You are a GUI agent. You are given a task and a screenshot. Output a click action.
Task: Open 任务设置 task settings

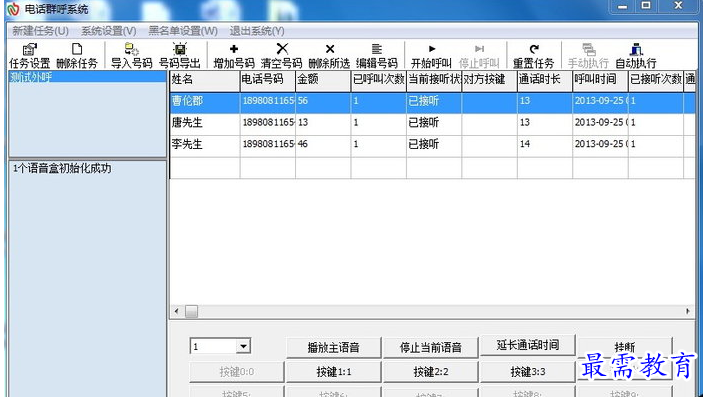30,56
